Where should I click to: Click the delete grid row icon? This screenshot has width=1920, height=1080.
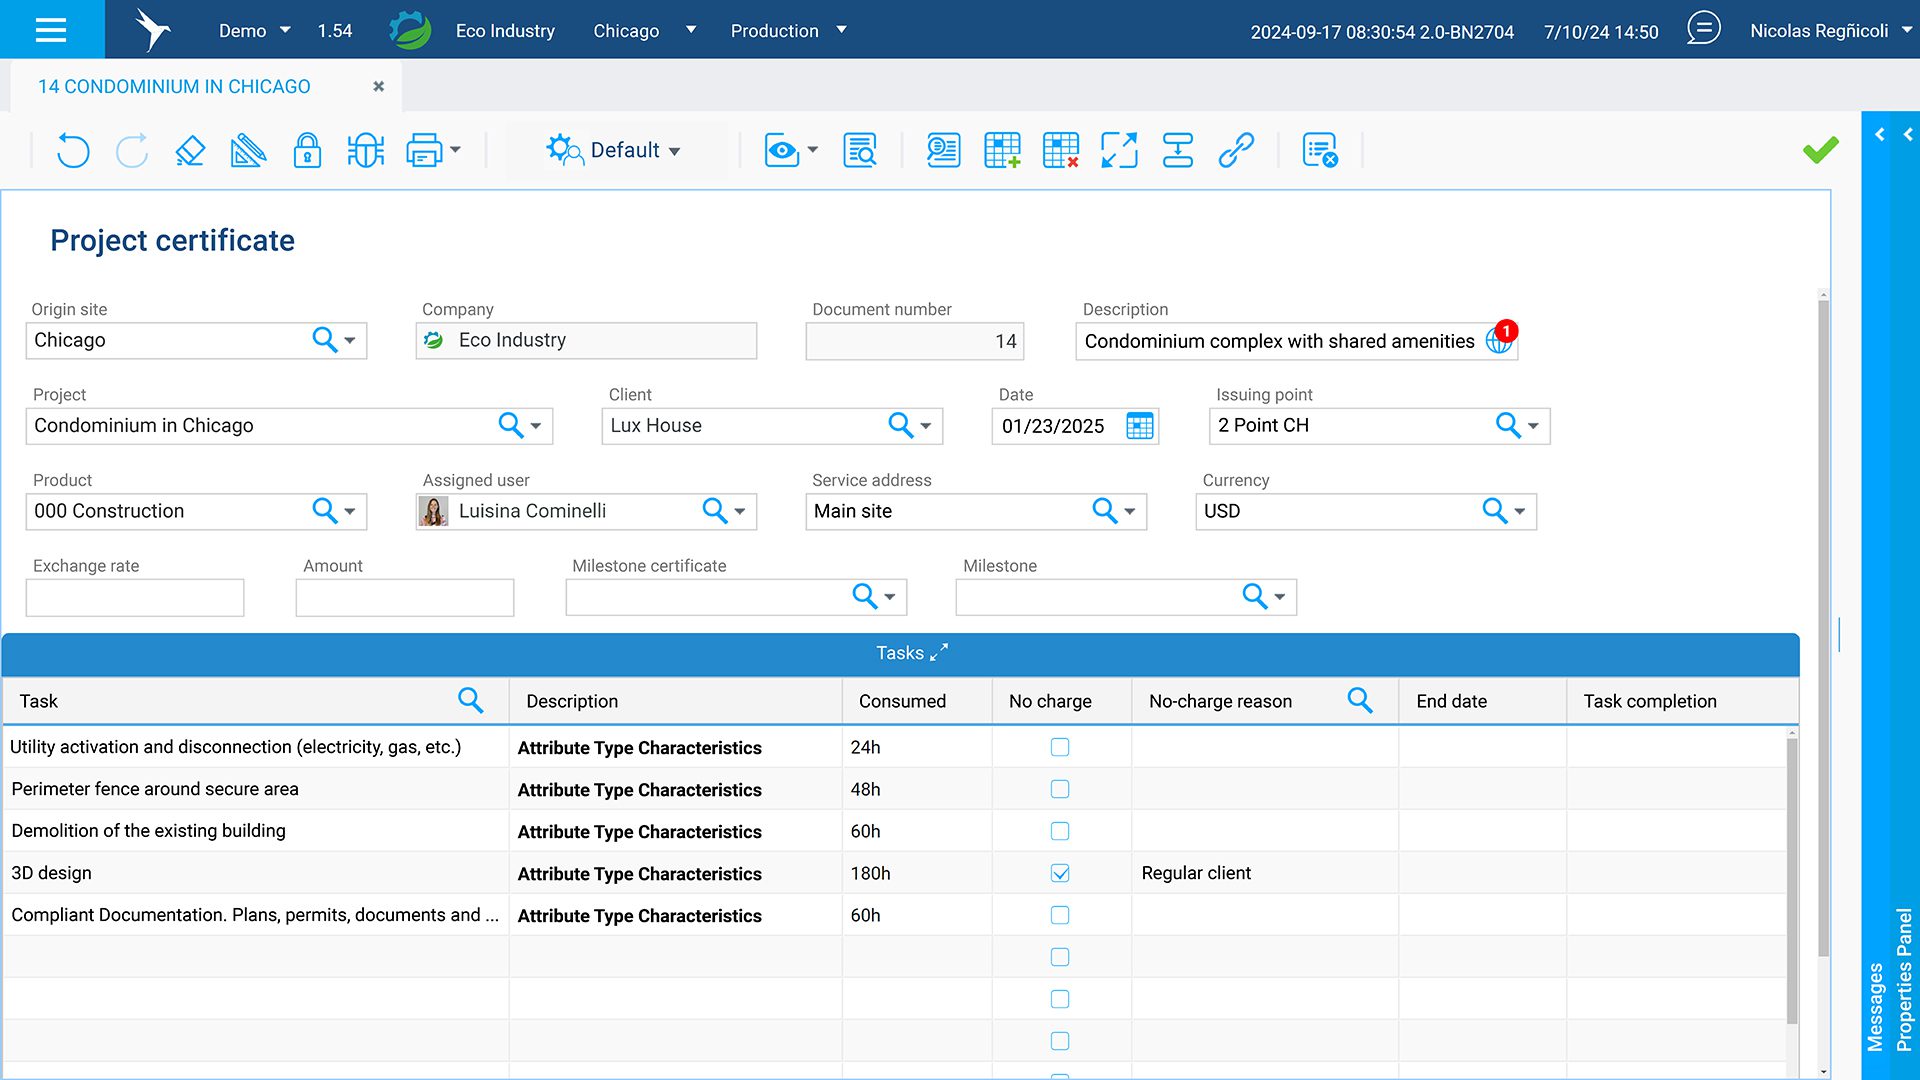coord(1060,151)
